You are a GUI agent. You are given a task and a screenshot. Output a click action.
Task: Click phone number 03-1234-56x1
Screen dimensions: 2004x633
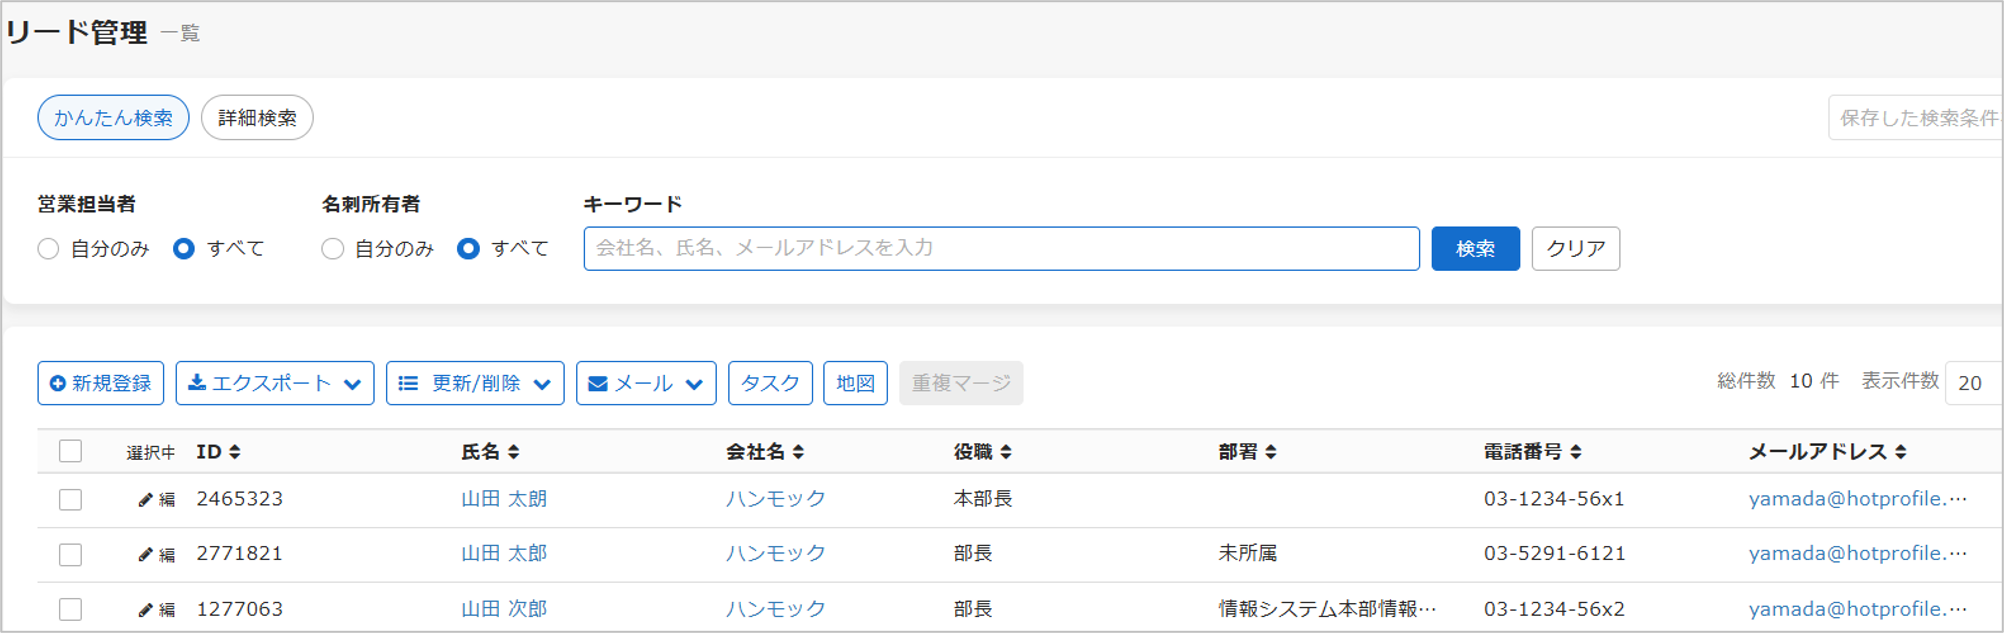click(x=1554, y=499)
